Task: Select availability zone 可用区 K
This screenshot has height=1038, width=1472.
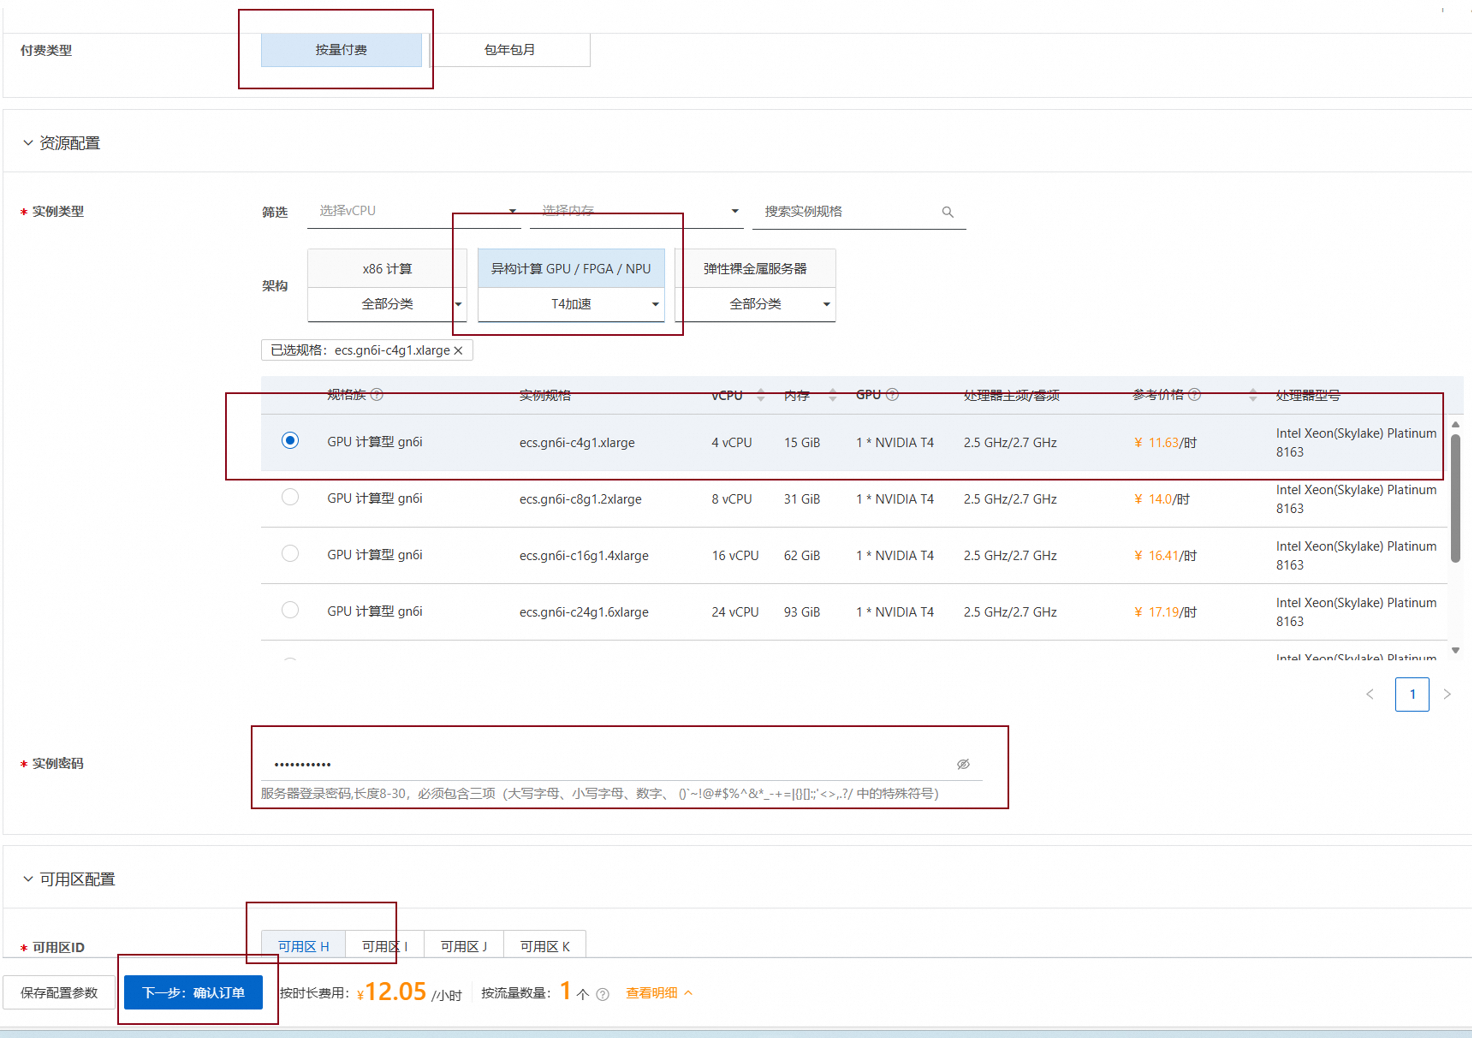Action: (545, 946)
